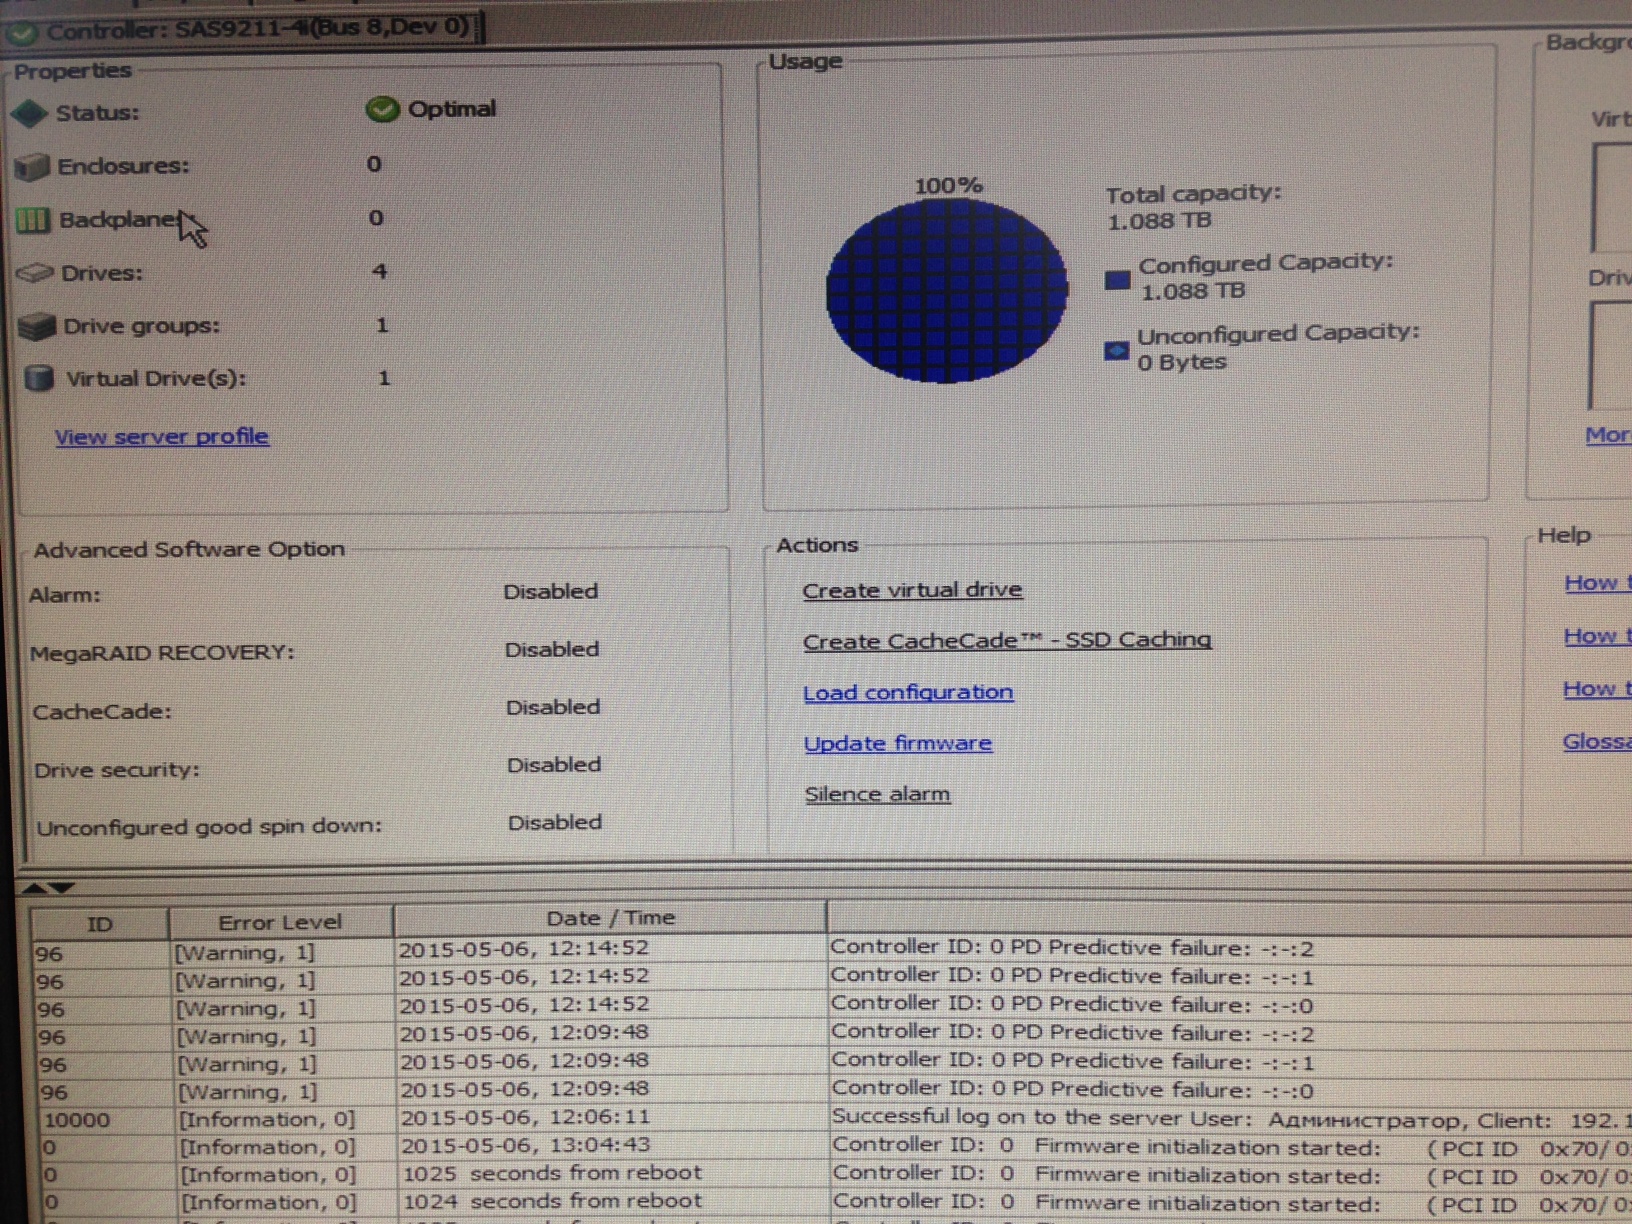1632x1224 pixels.
Task: Click the Enclosures icon in Properties
Action: (32, 167)
